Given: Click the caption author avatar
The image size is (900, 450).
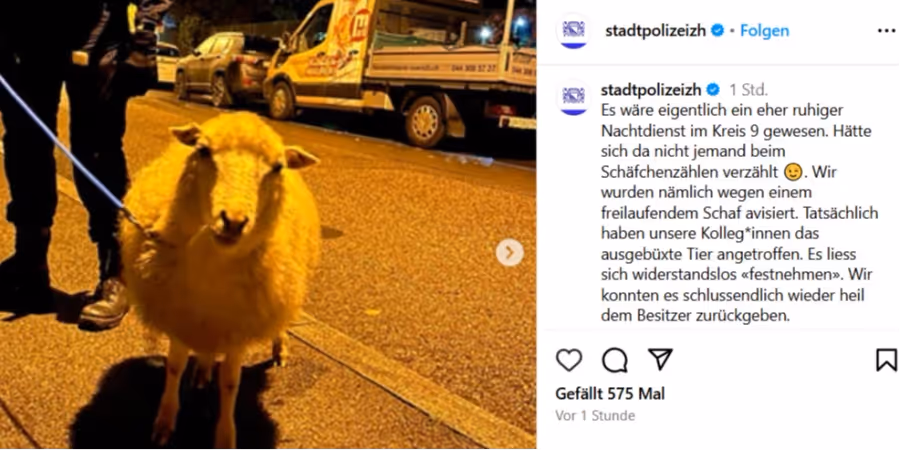Looking at the screenshot, I should (x=573, y=98).
